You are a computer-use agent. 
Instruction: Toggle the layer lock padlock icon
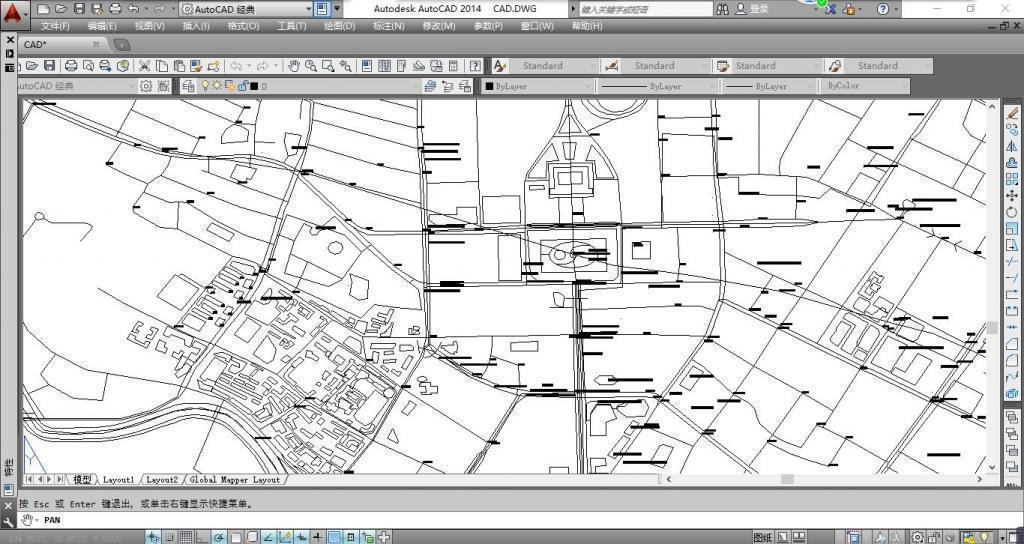(241, 86)
